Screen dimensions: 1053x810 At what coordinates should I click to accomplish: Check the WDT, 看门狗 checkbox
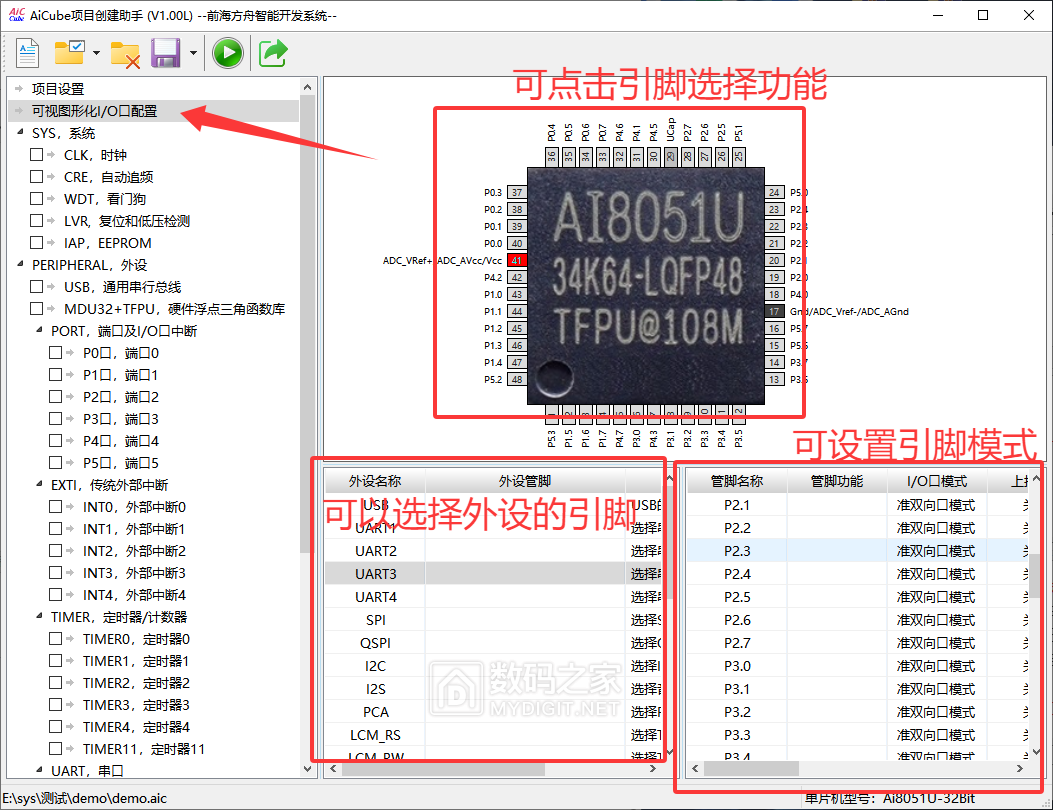(37, 199)
